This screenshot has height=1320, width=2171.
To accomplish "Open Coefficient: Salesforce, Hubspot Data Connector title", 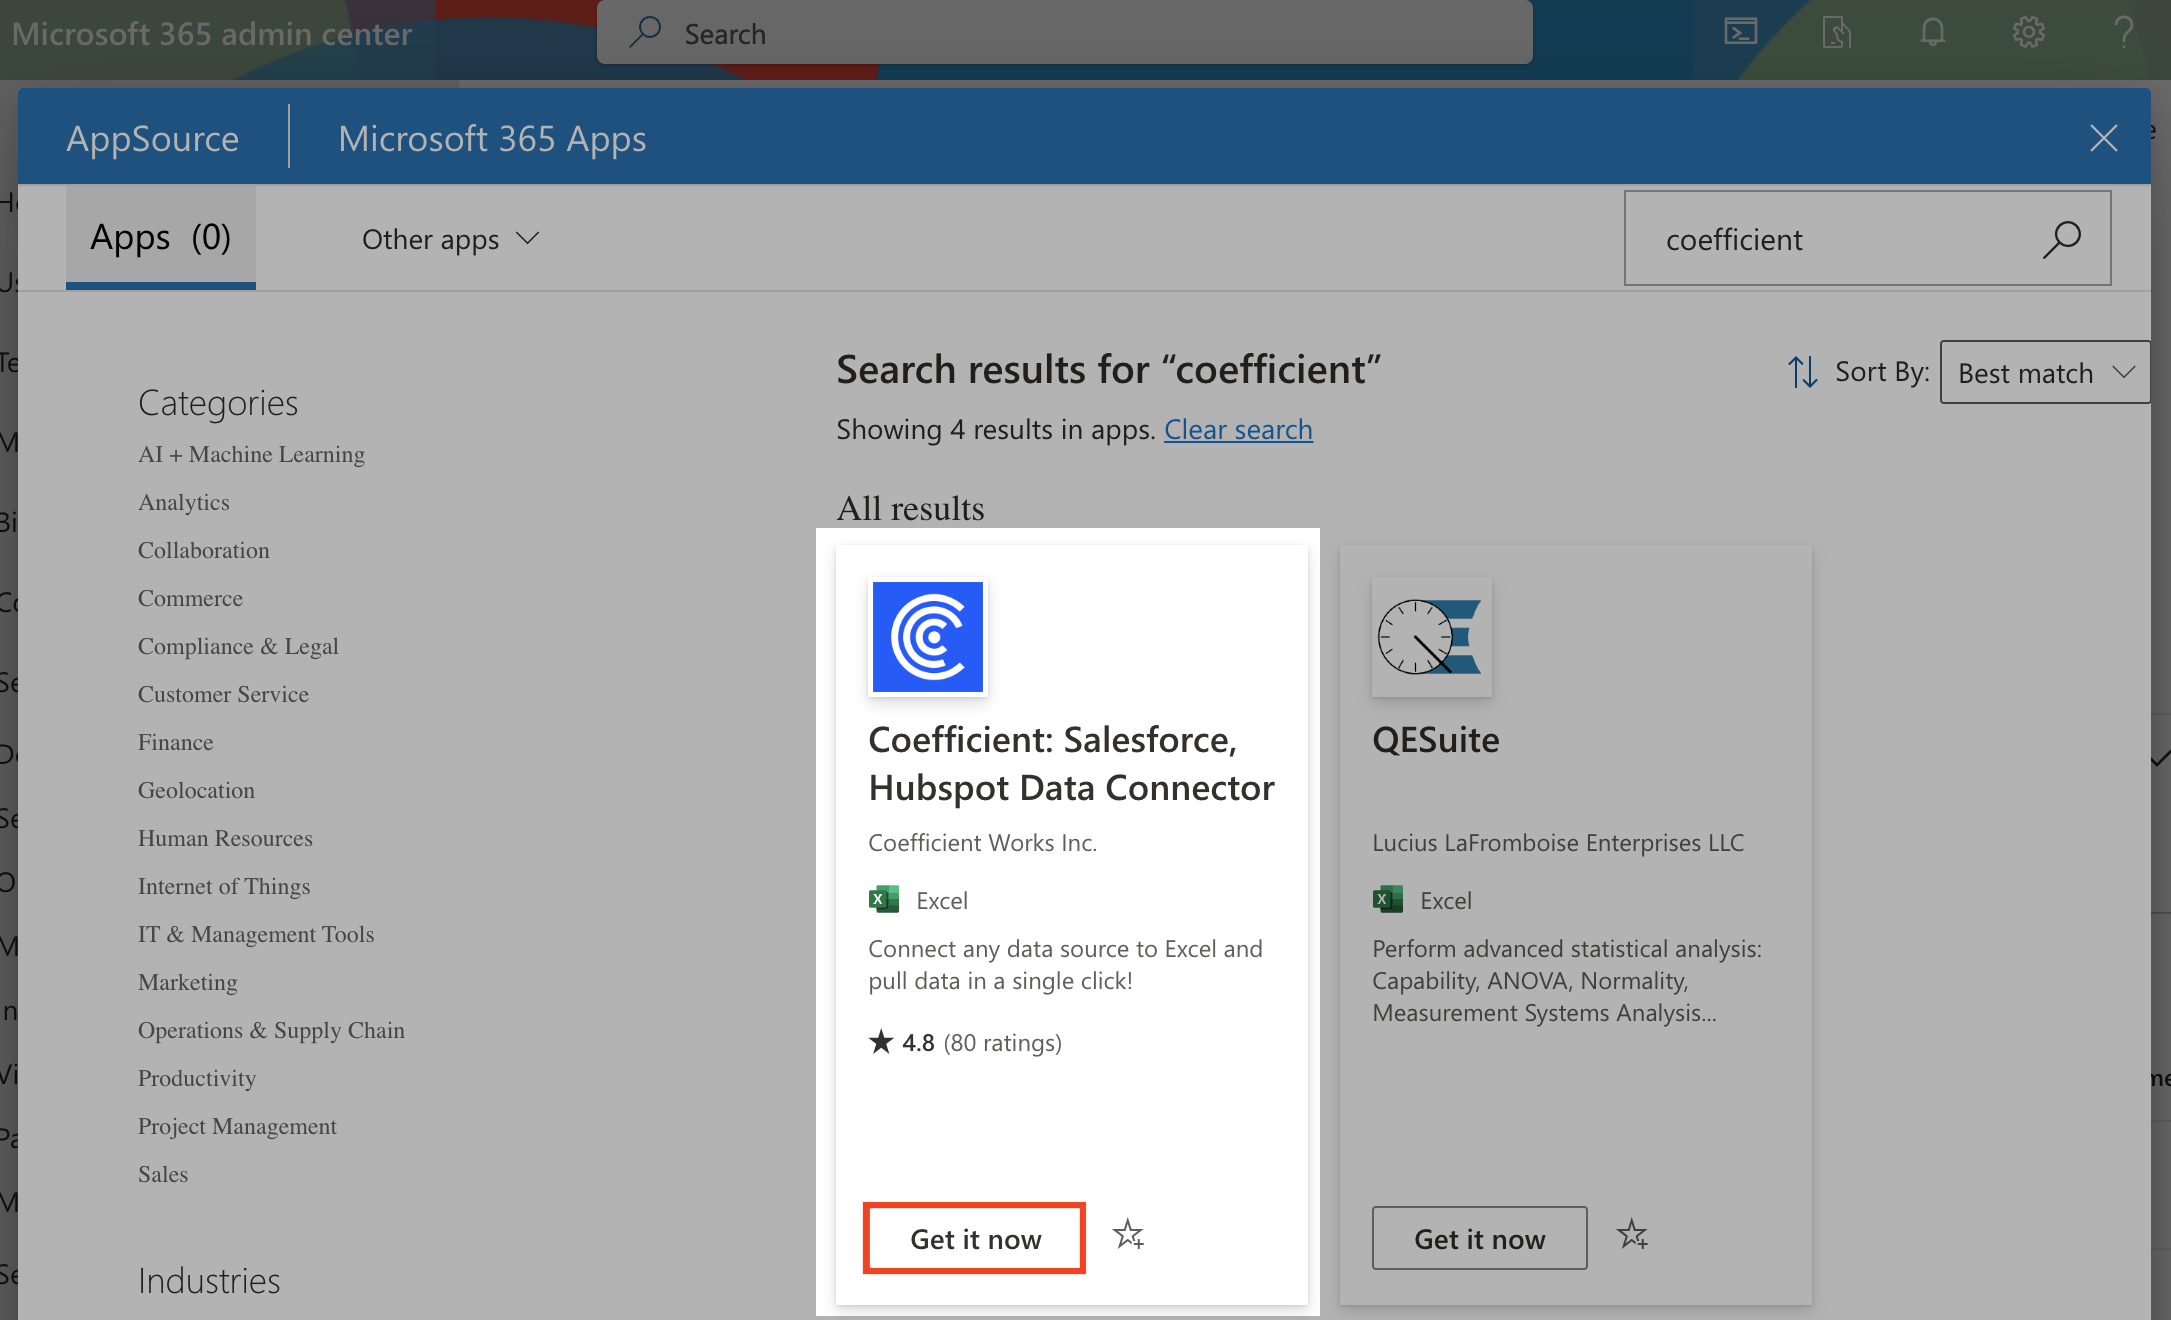I will [x=1071, y=763].
